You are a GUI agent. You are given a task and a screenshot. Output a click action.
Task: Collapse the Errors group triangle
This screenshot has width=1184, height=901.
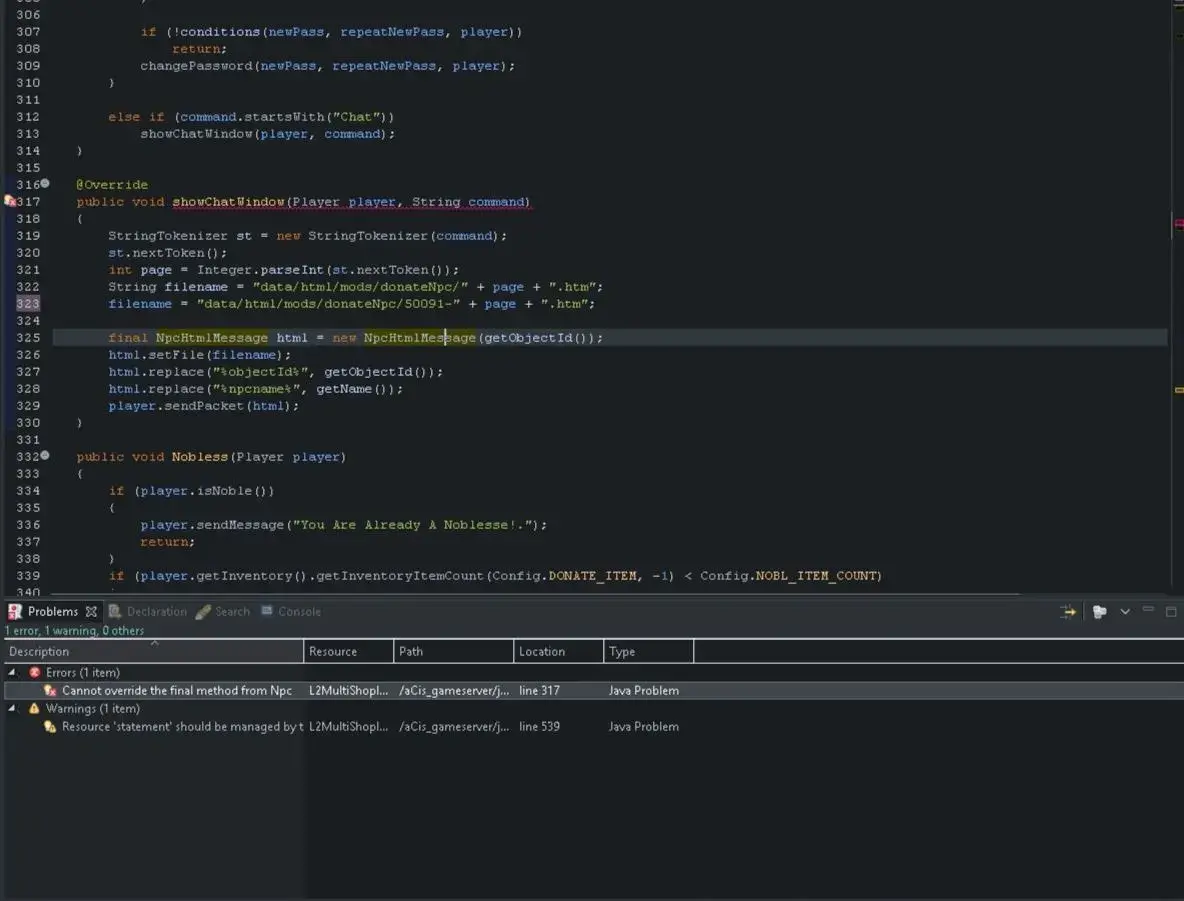click(12, 671)
